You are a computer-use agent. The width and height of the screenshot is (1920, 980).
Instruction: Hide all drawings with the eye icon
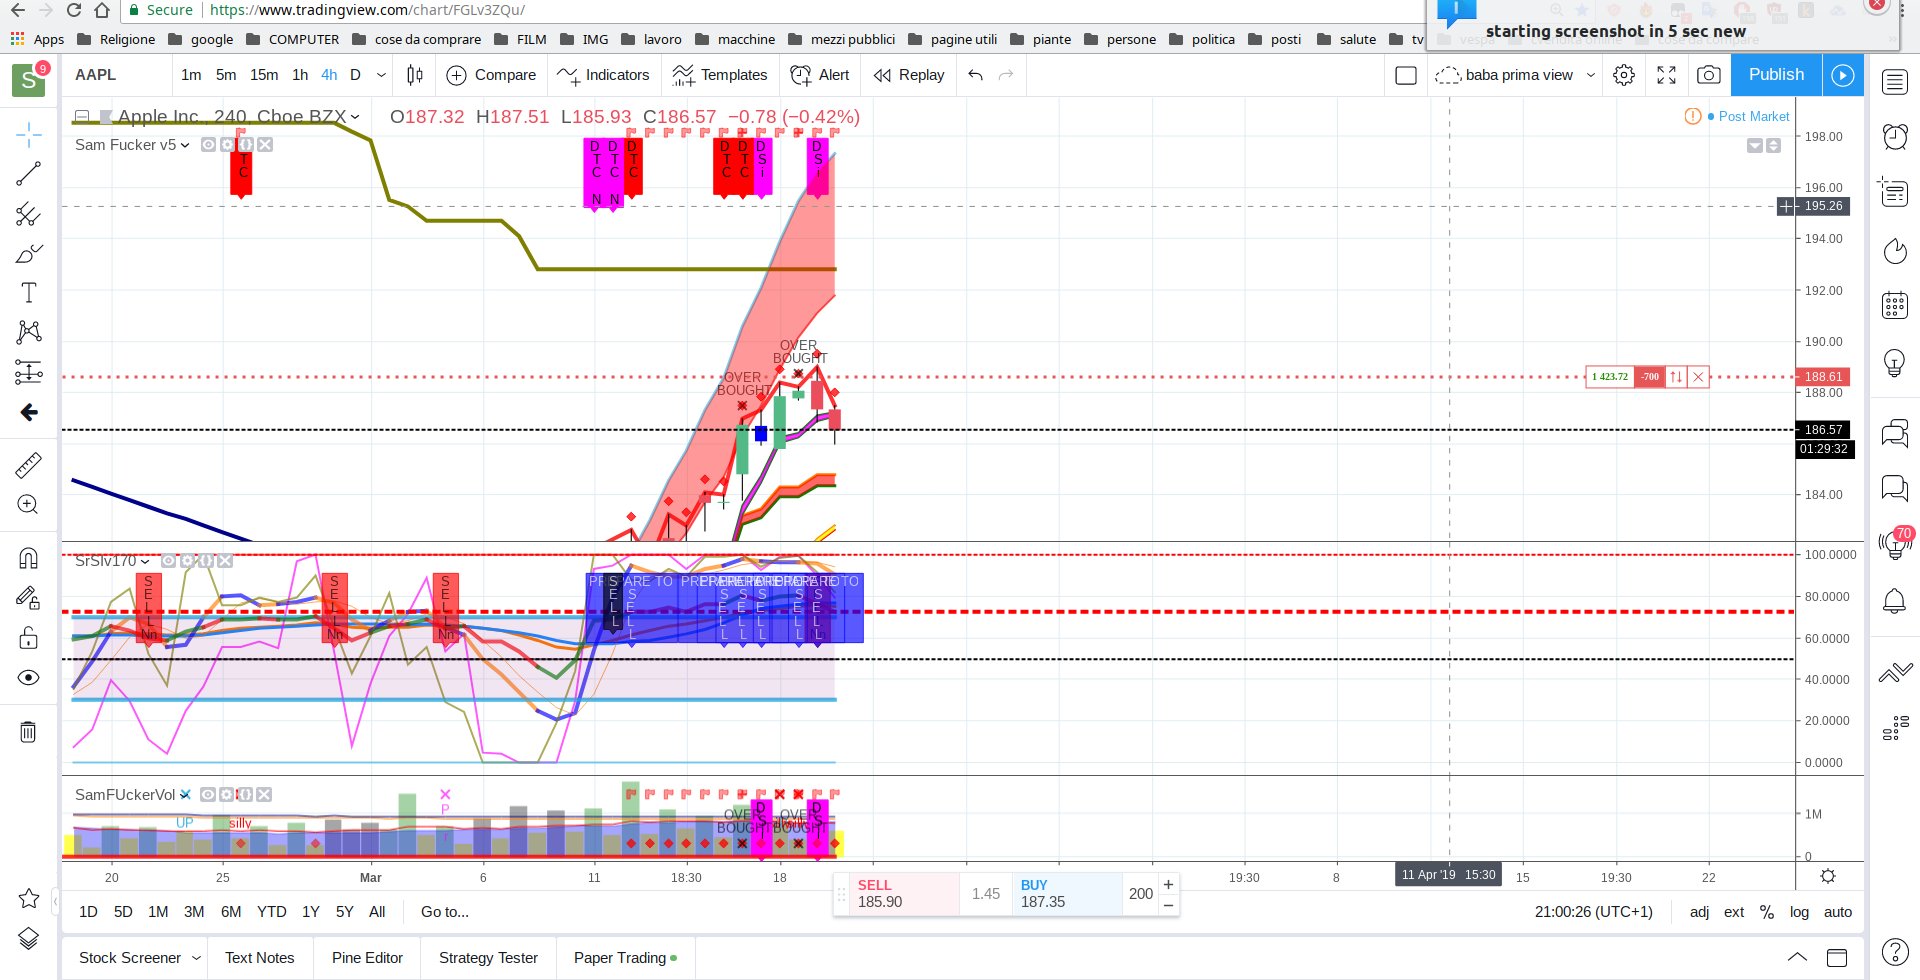(x=28, y=678)
